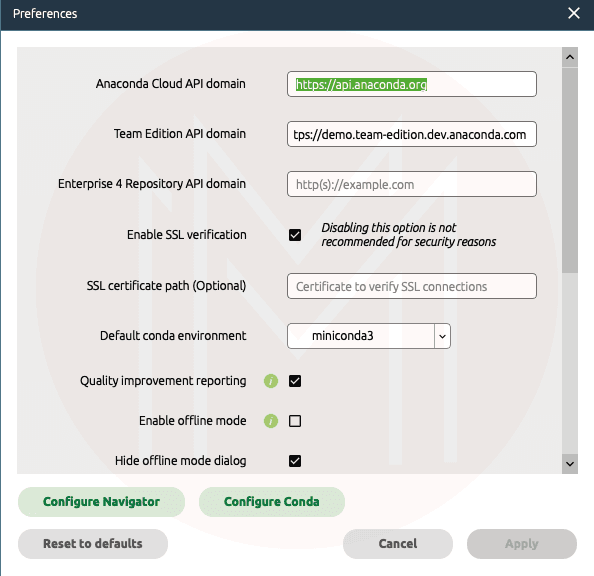Viewport: 594px width, 576px height.
Task: Click the 'Hide offline mode dialog' label
Action: tap(180, 461)
